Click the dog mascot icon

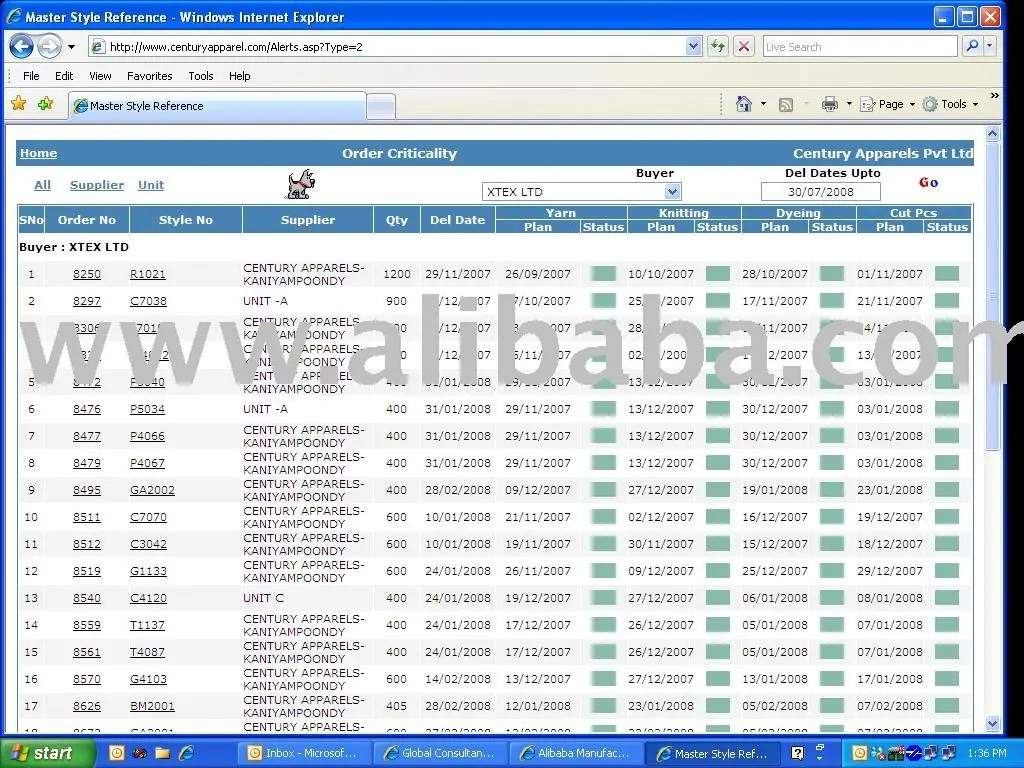pyautogui.click(x=300, y=183)
